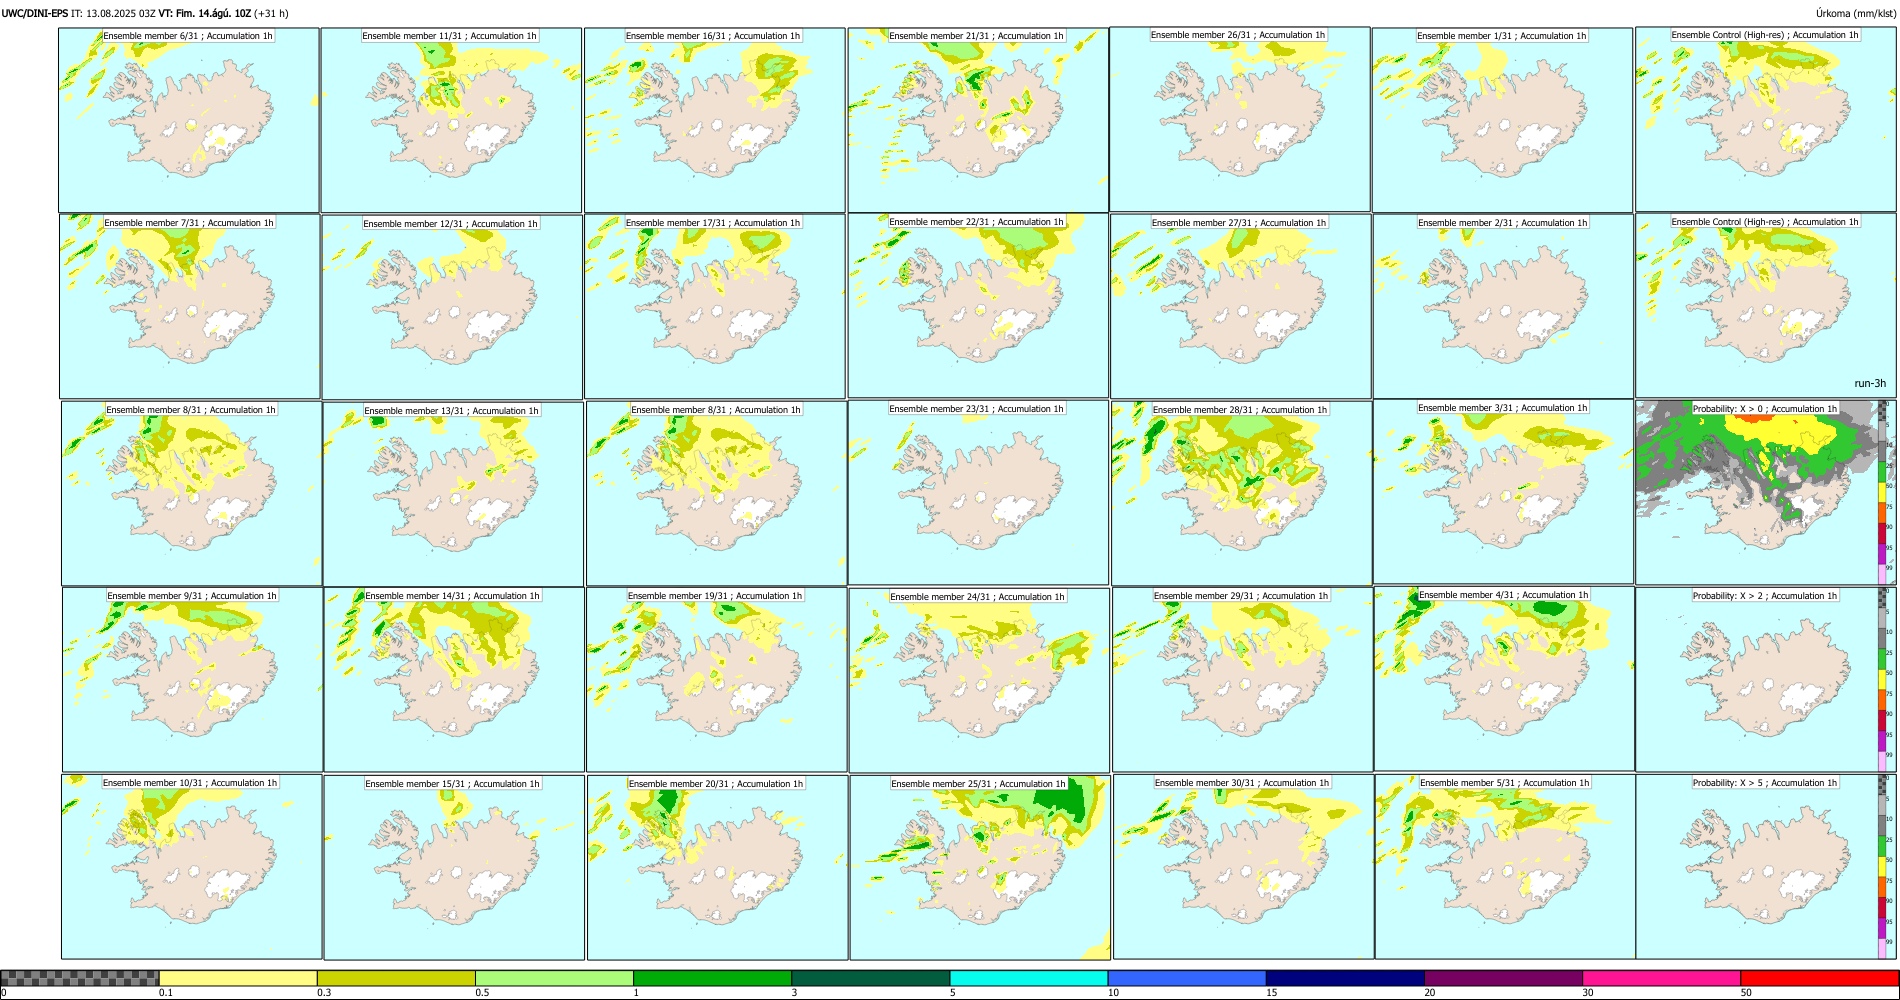Select the Ensemble member 16/31 precipitation map
Screen dimensions: 1900x1000
[714, 120]
